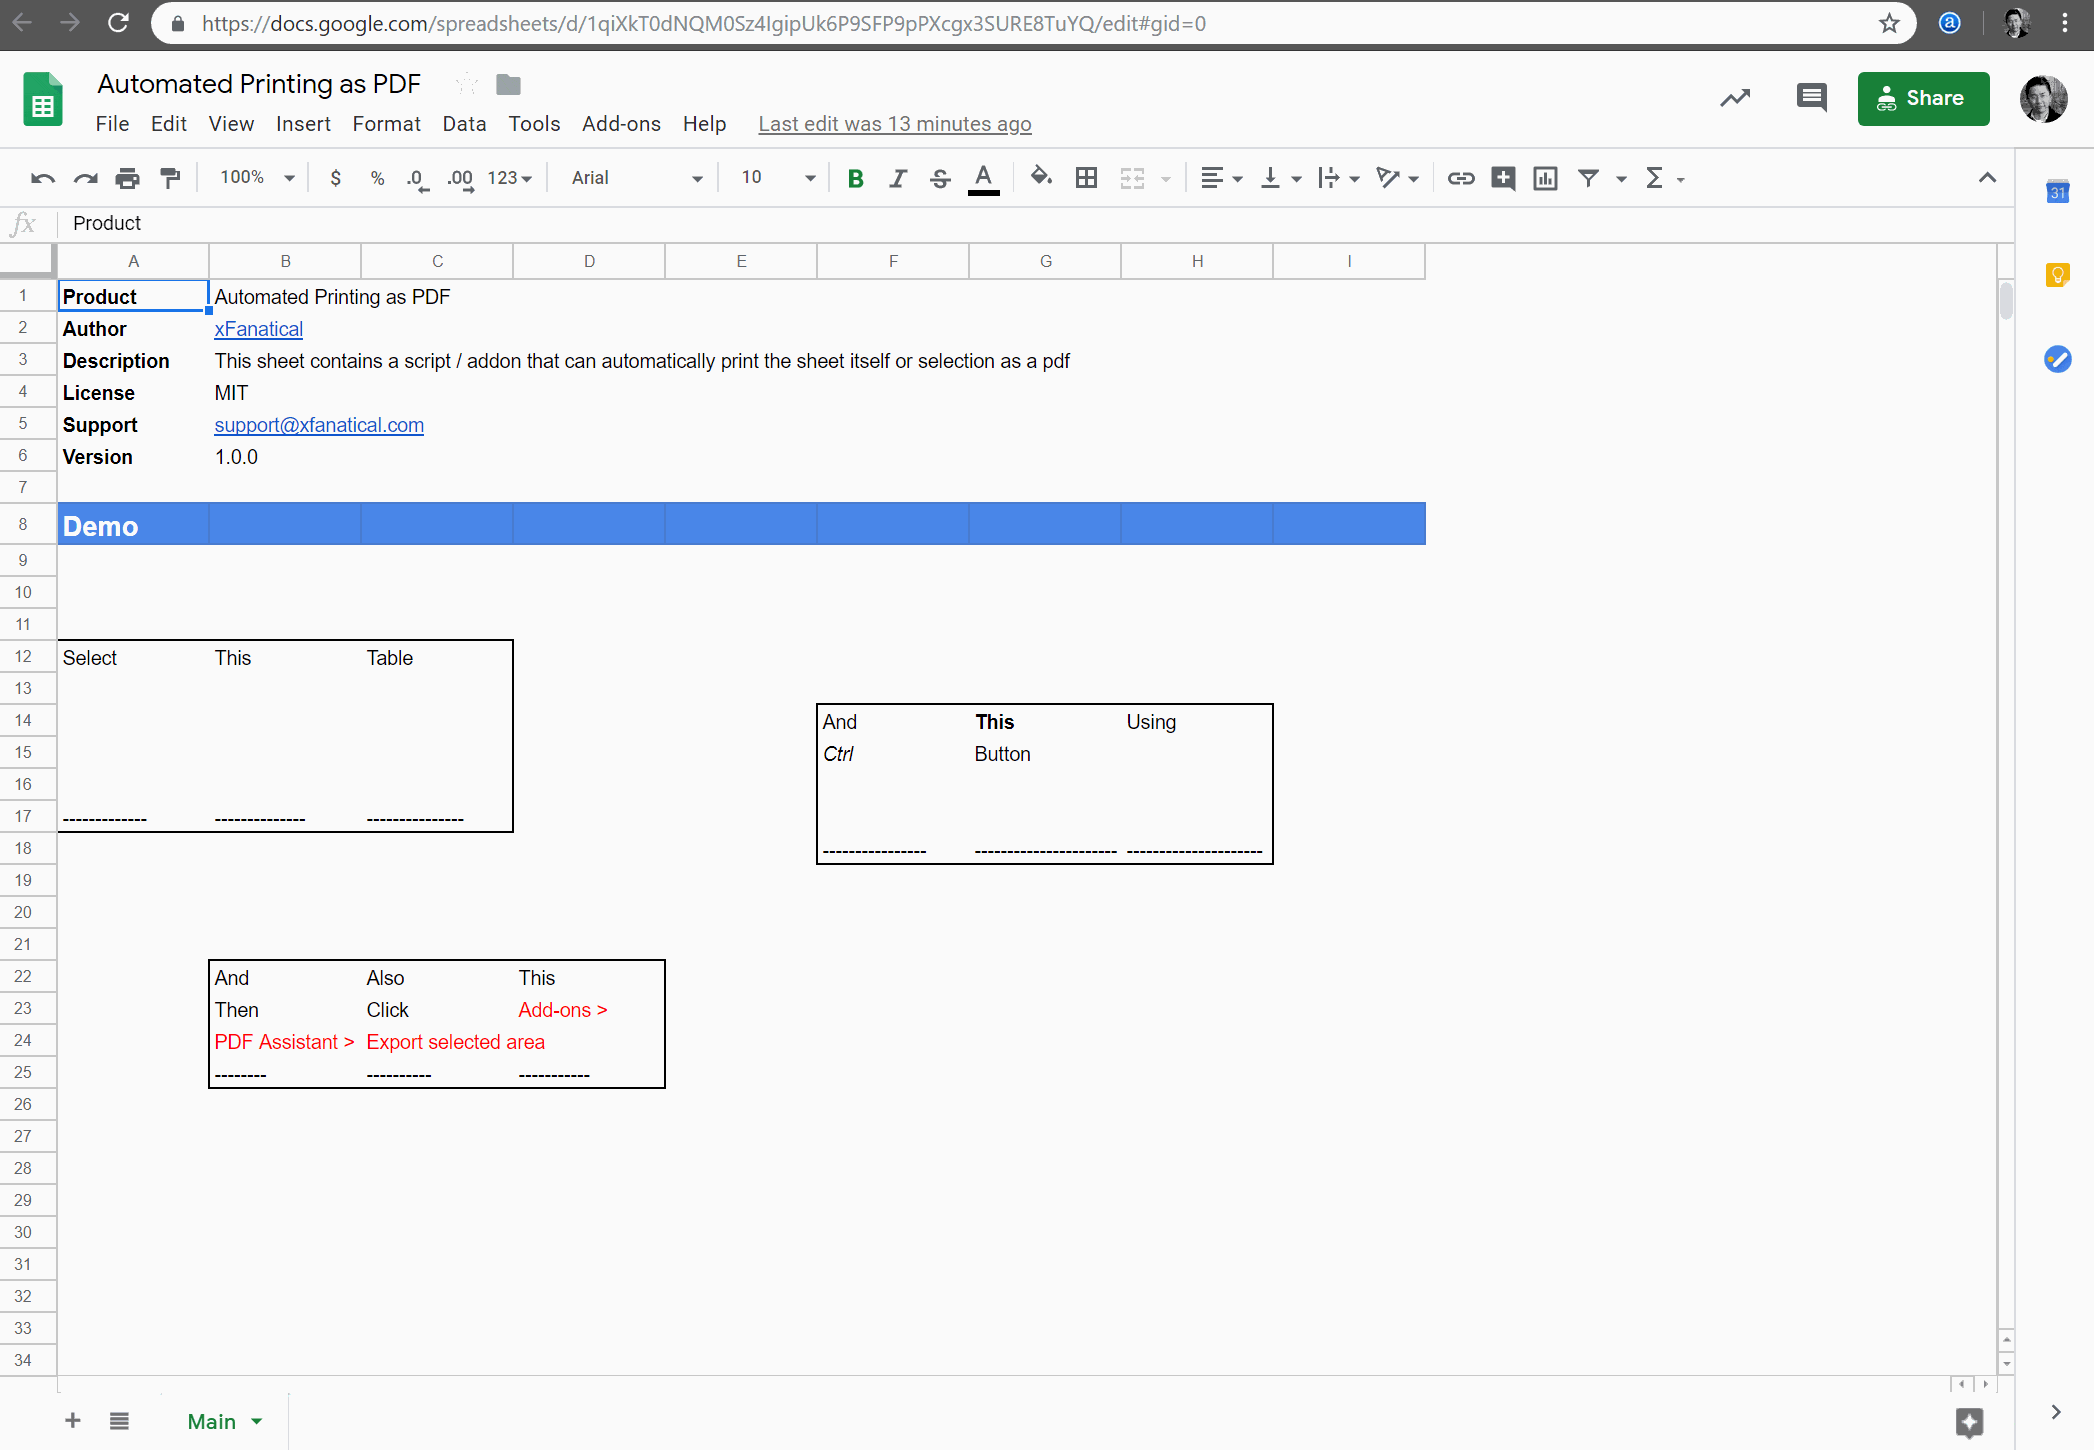The image size is (2094, 1450).
Task: Click the support@xfanatical.com email link
Action: click(x=318, y=425)
